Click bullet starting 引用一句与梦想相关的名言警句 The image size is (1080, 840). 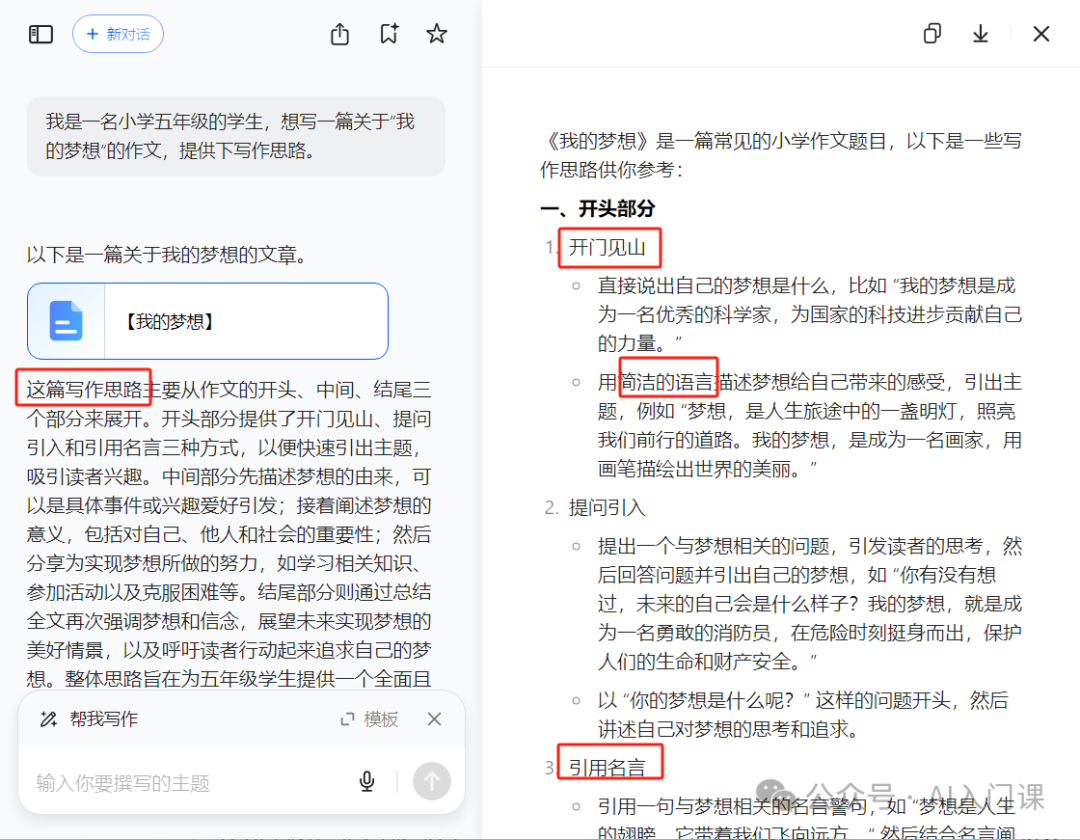click(x=807, y=818)
